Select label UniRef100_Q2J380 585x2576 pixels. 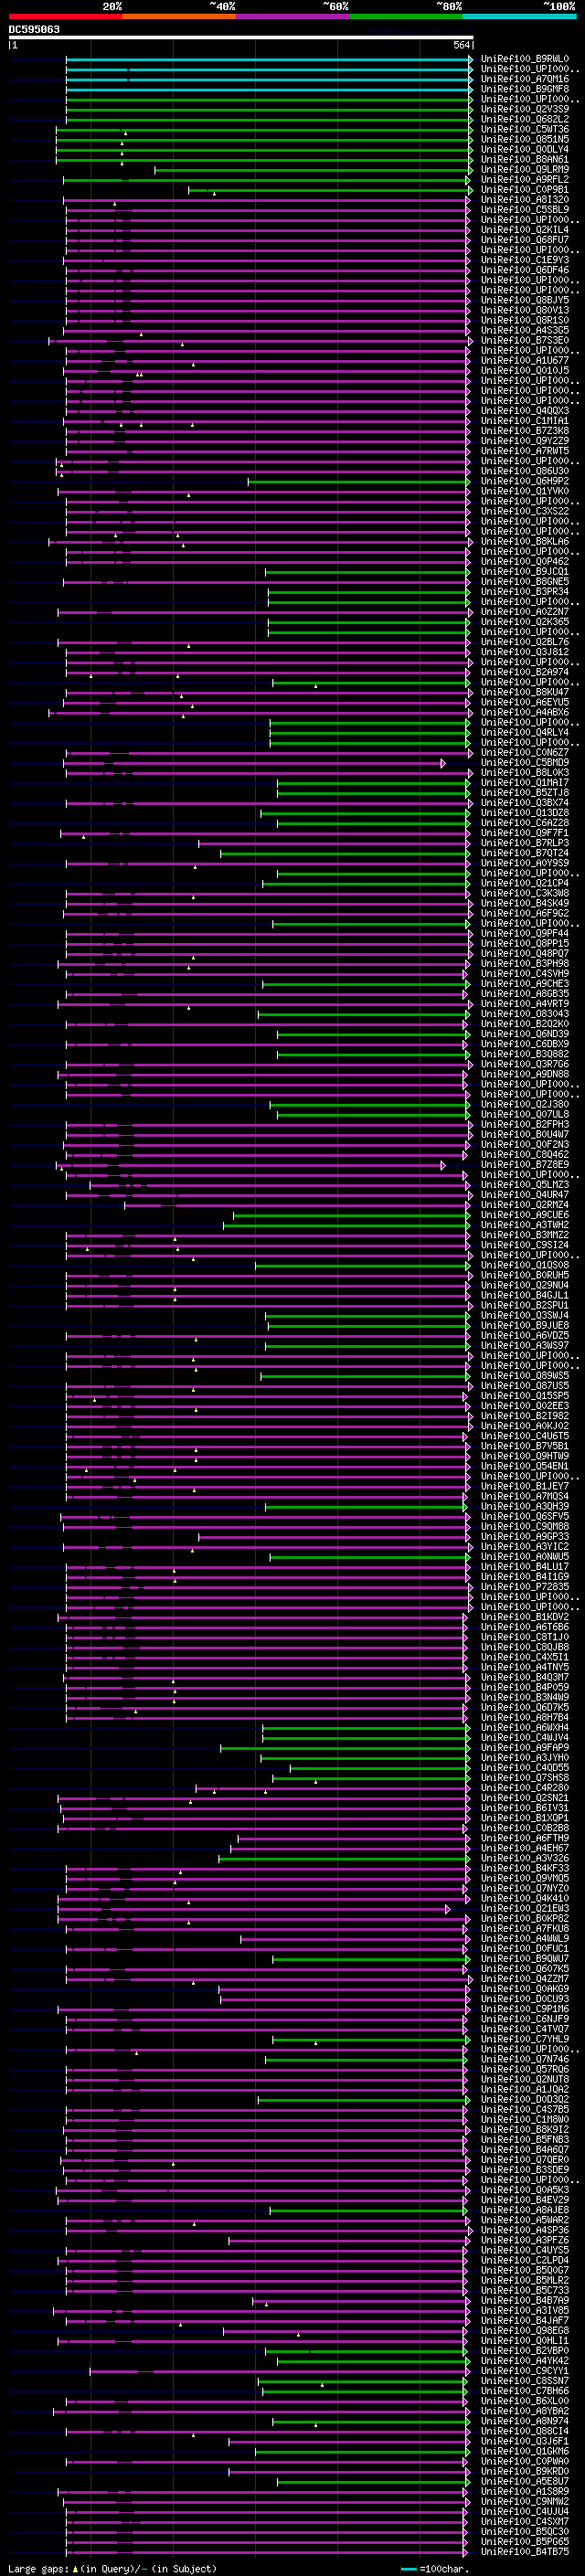coord(525,1104)
